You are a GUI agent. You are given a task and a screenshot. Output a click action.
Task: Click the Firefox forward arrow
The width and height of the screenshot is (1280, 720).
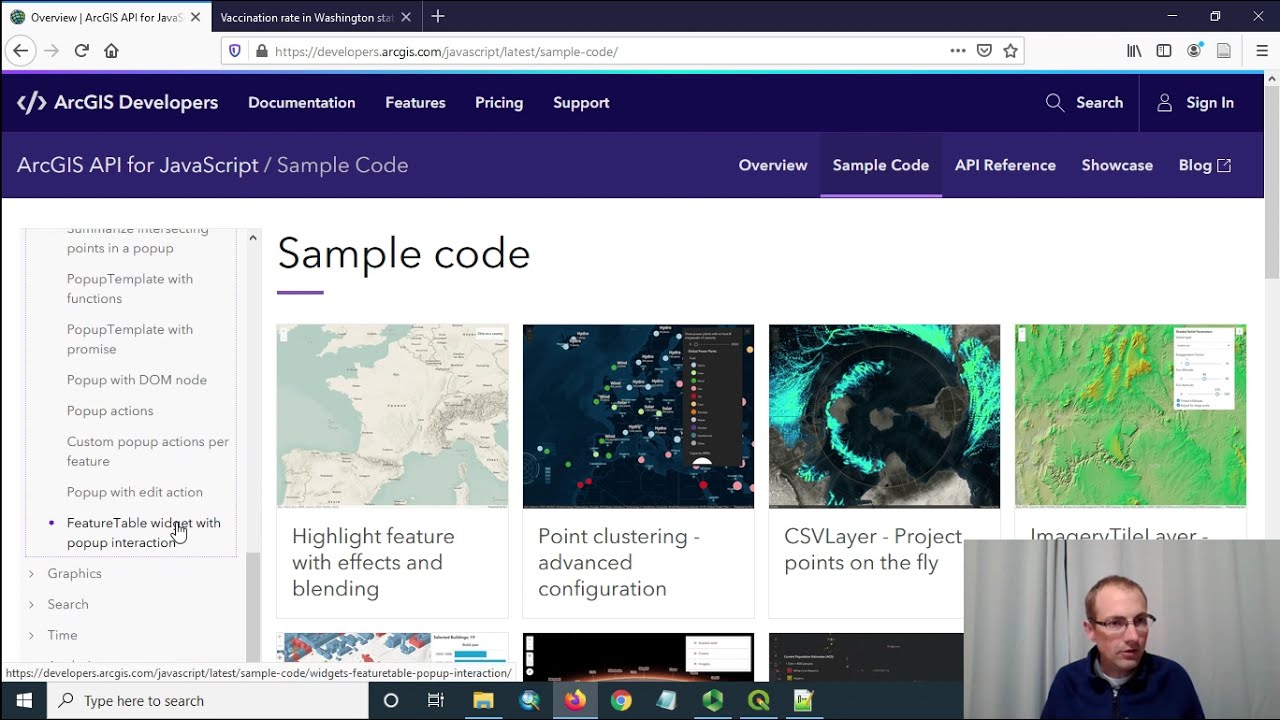point(52,51)
